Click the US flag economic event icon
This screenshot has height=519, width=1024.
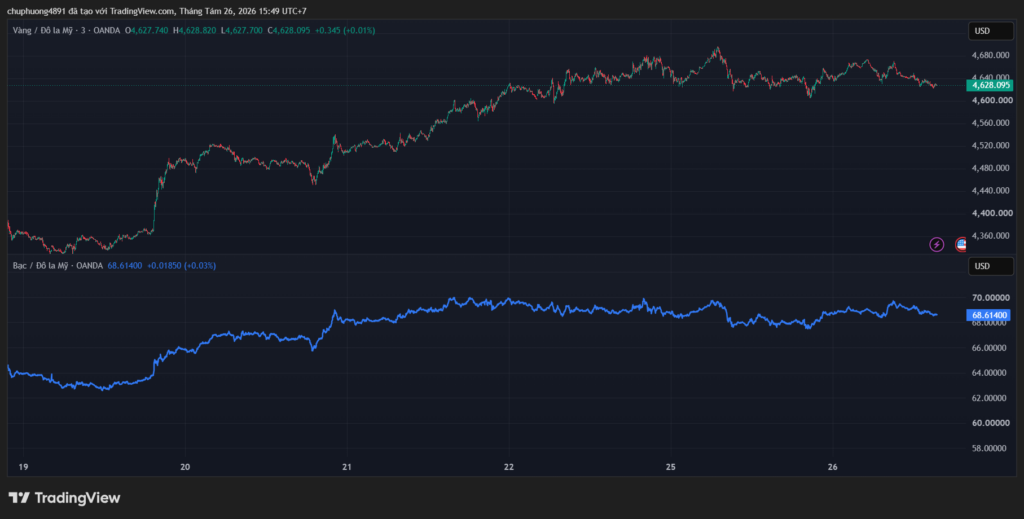[961, 245]
